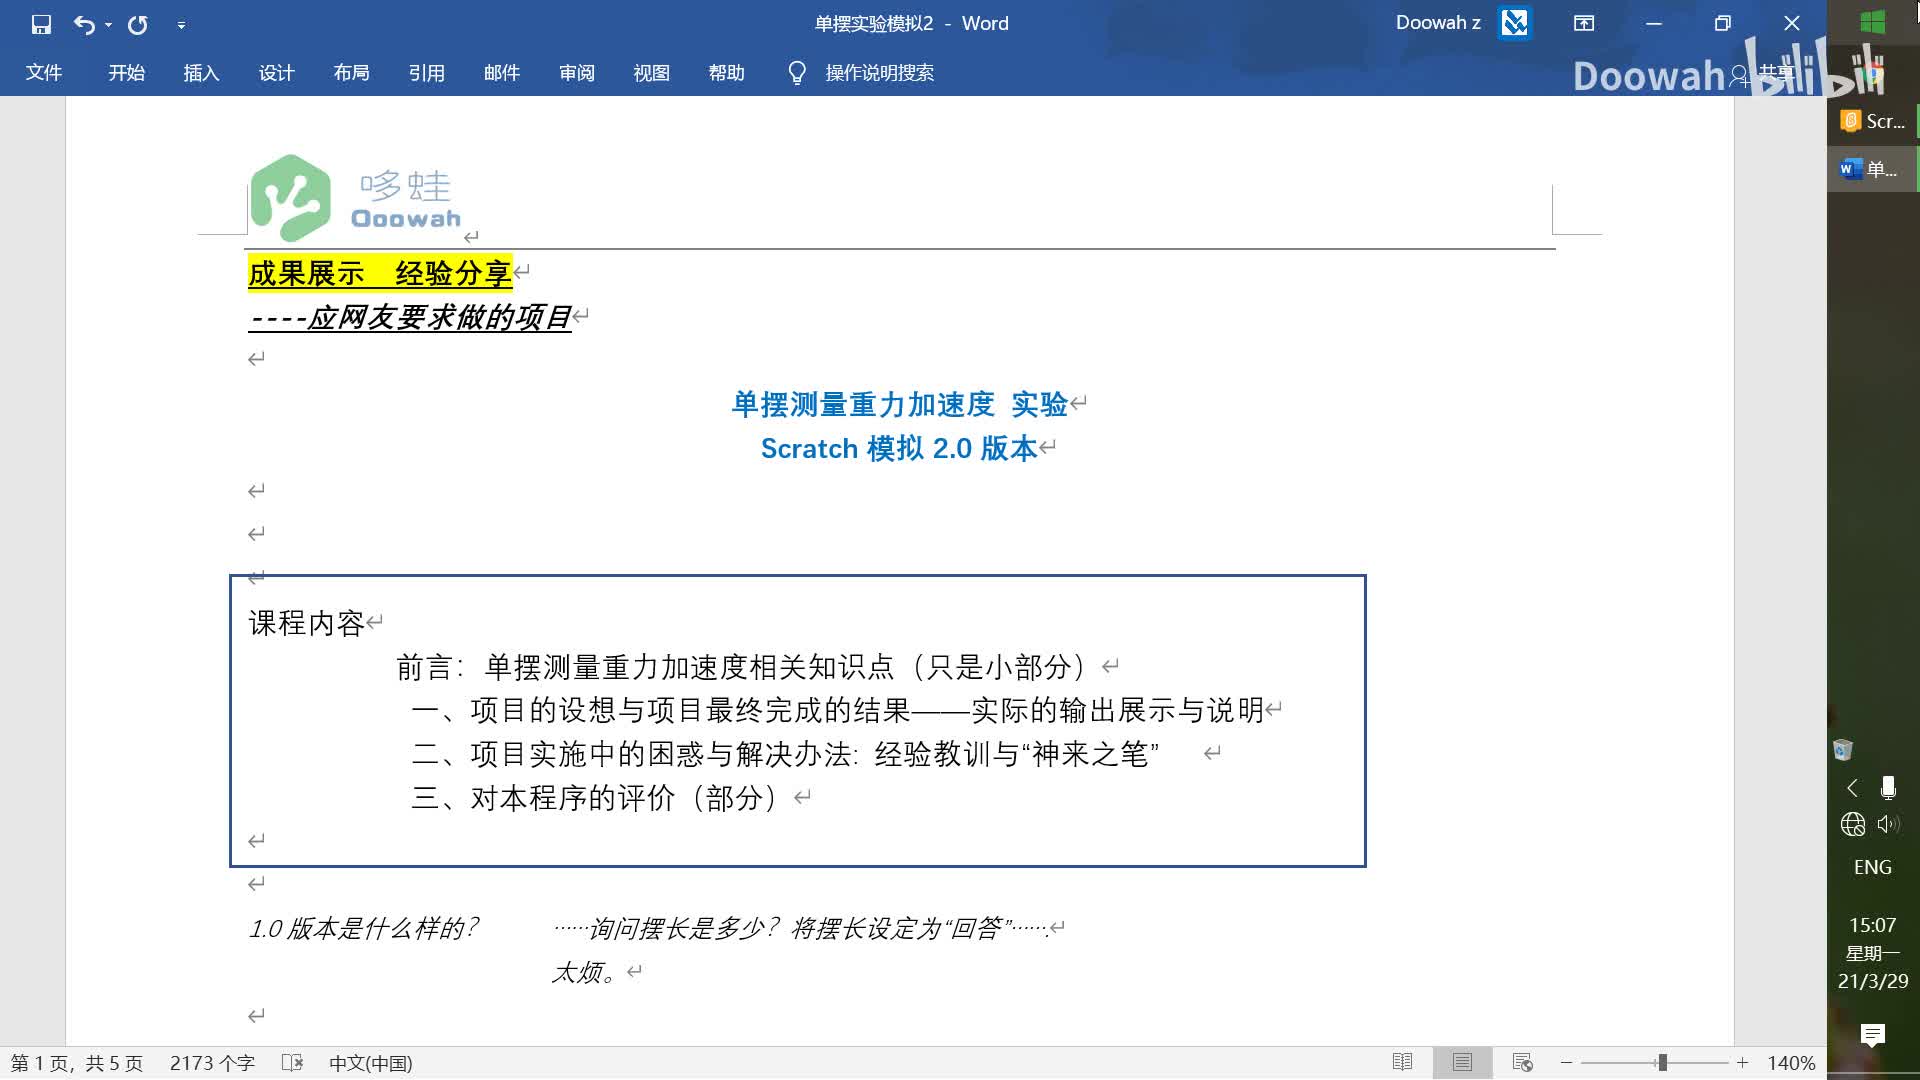
Task: Switch to Print Layout view icon
Action: tap(1462, 1062)
